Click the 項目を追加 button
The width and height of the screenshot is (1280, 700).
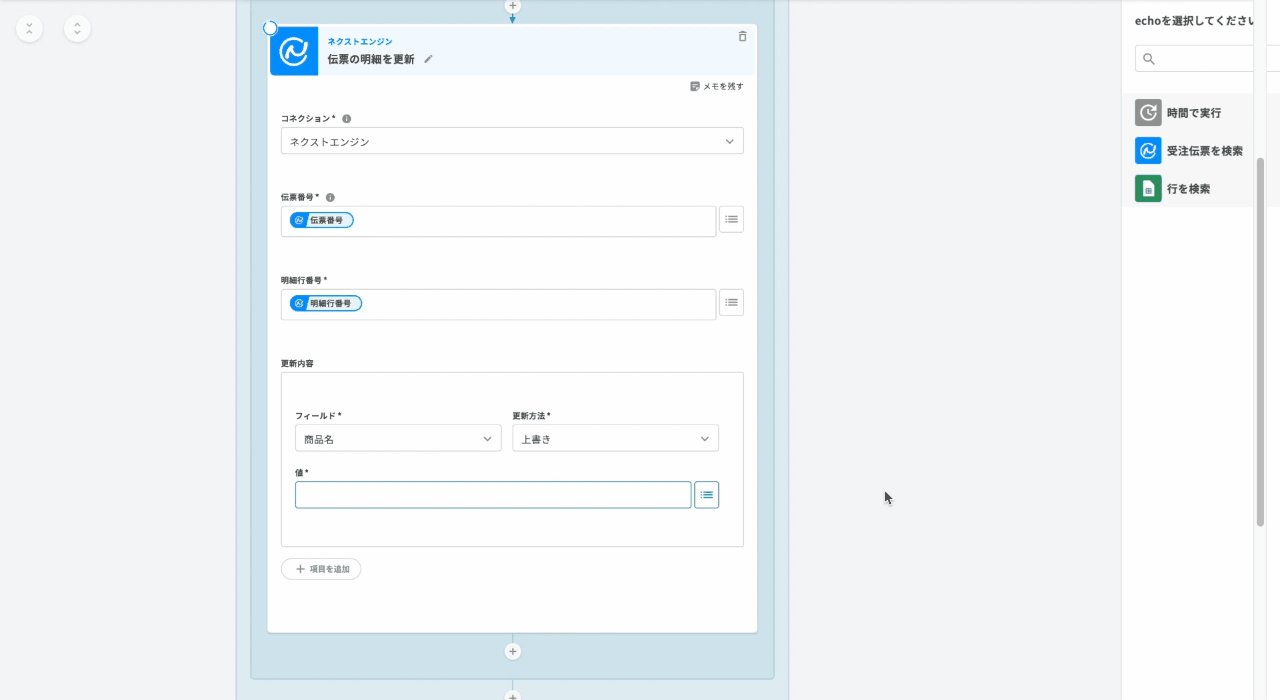[x=321, y=569]
